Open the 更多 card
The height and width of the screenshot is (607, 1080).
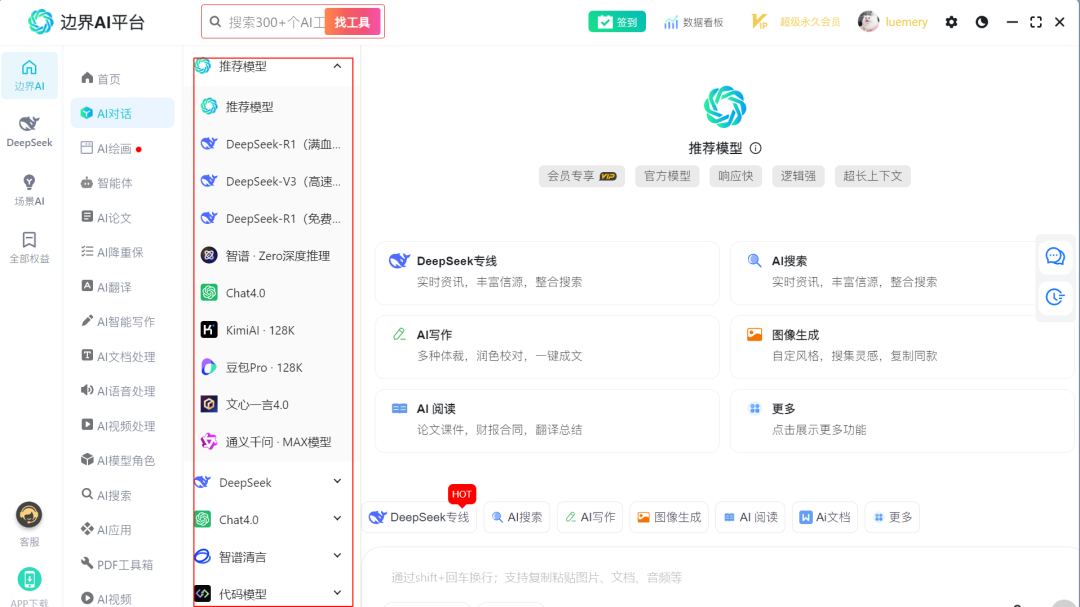[x=902, y=420]
